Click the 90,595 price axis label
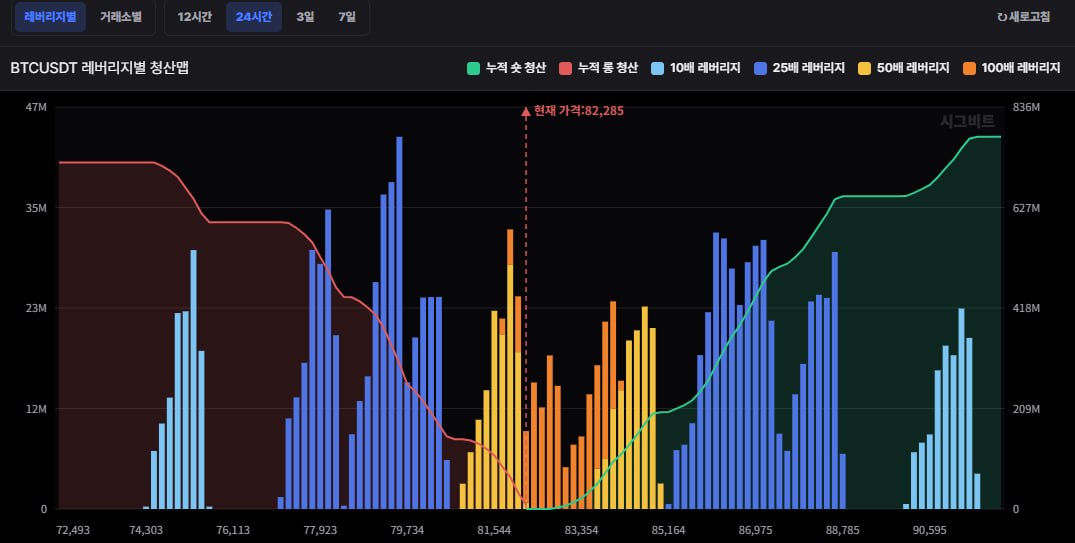Screen dimensions: 1075x543 click(930, 530)
